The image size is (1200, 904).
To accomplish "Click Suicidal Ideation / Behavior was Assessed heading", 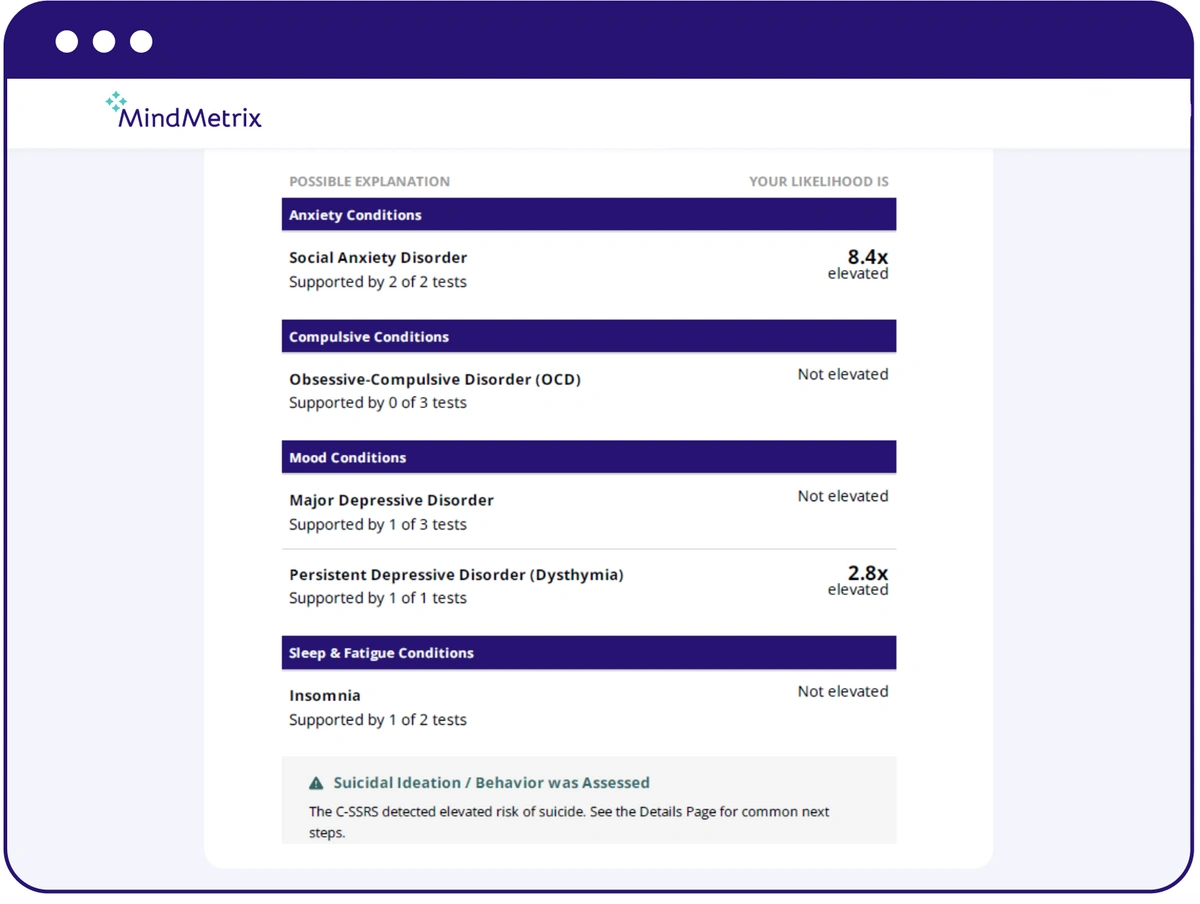I will pyautogui.click(x=491, y=783).
